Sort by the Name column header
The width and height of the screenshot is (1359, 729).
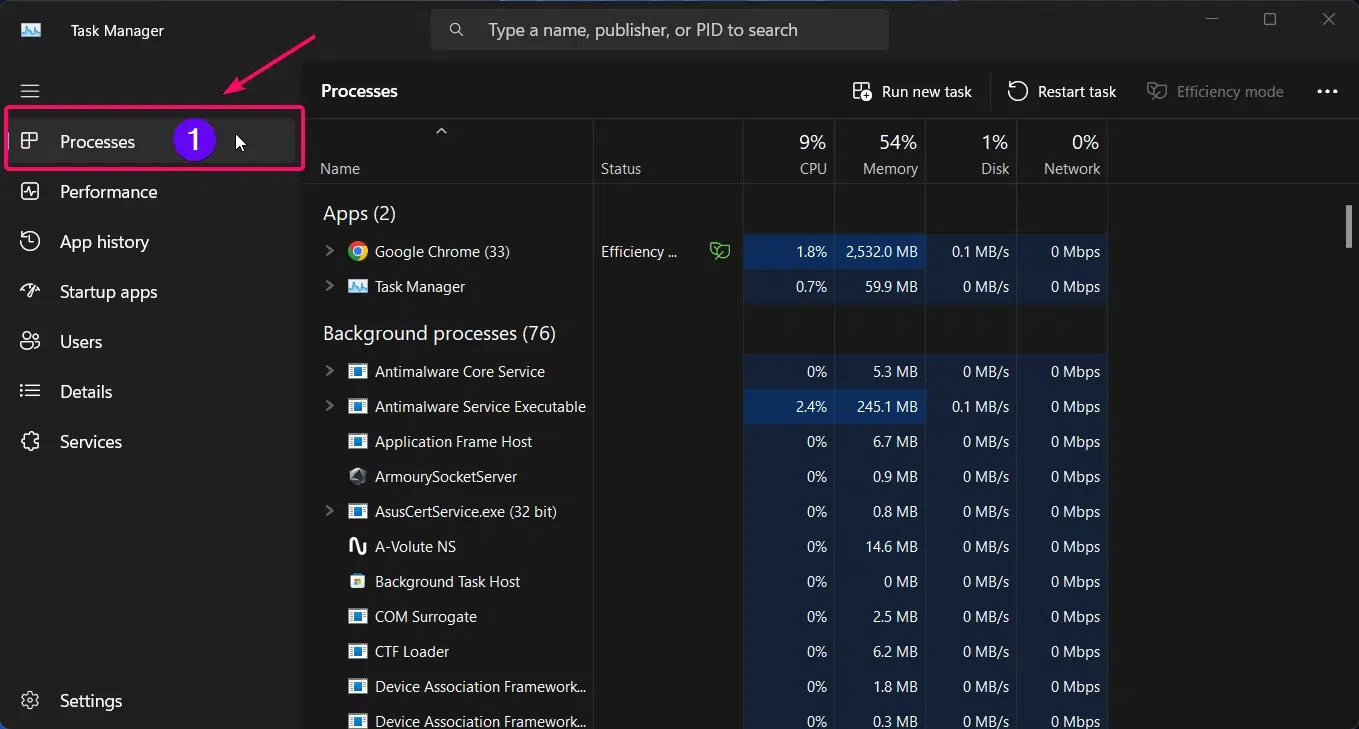tap(340, 169)
